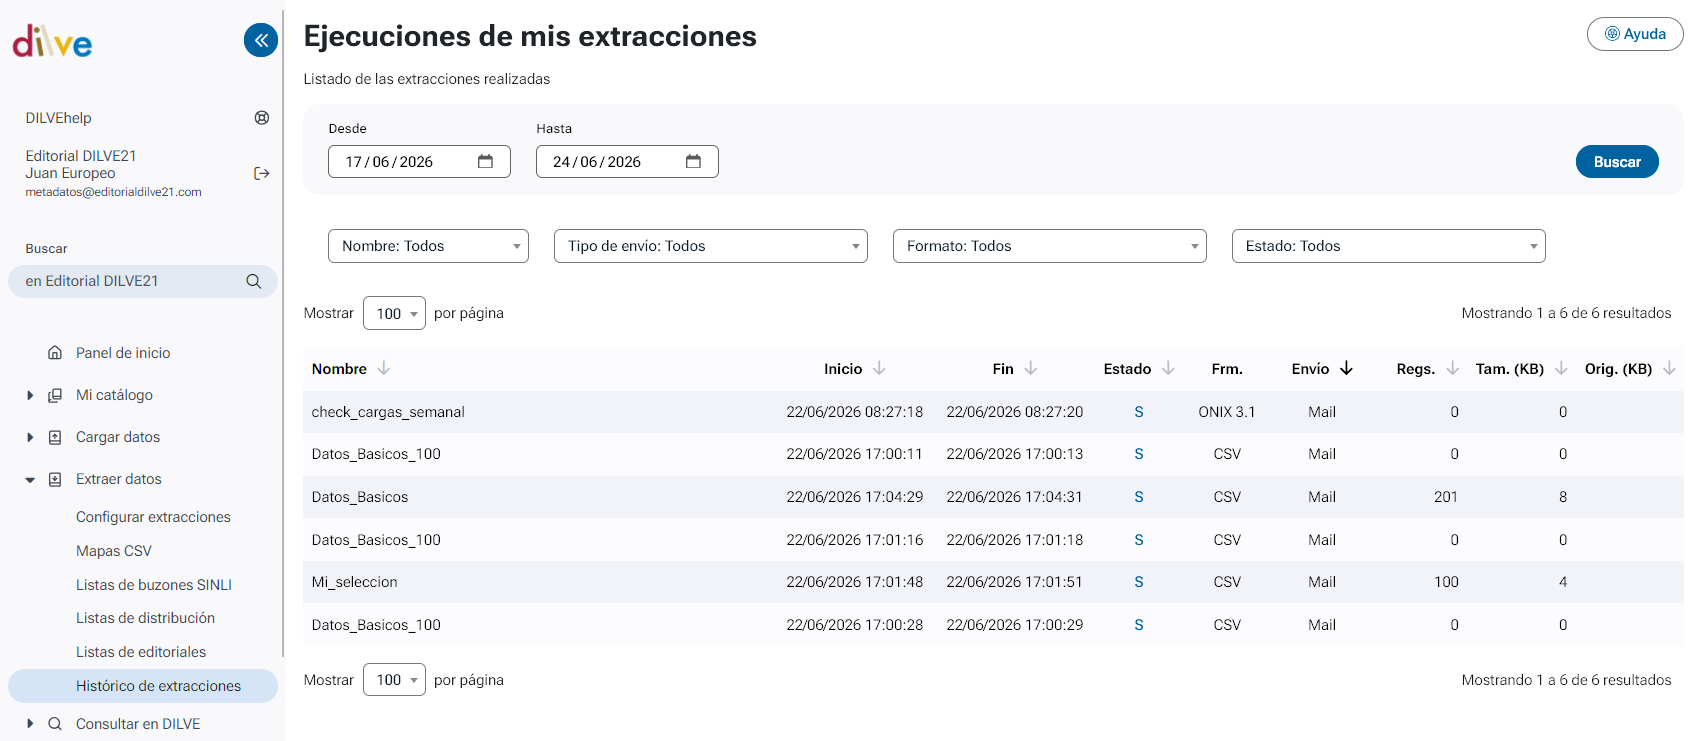1696x741 pixels.
Task: Sort table by Envío arrow
Action: (1347, 369)
